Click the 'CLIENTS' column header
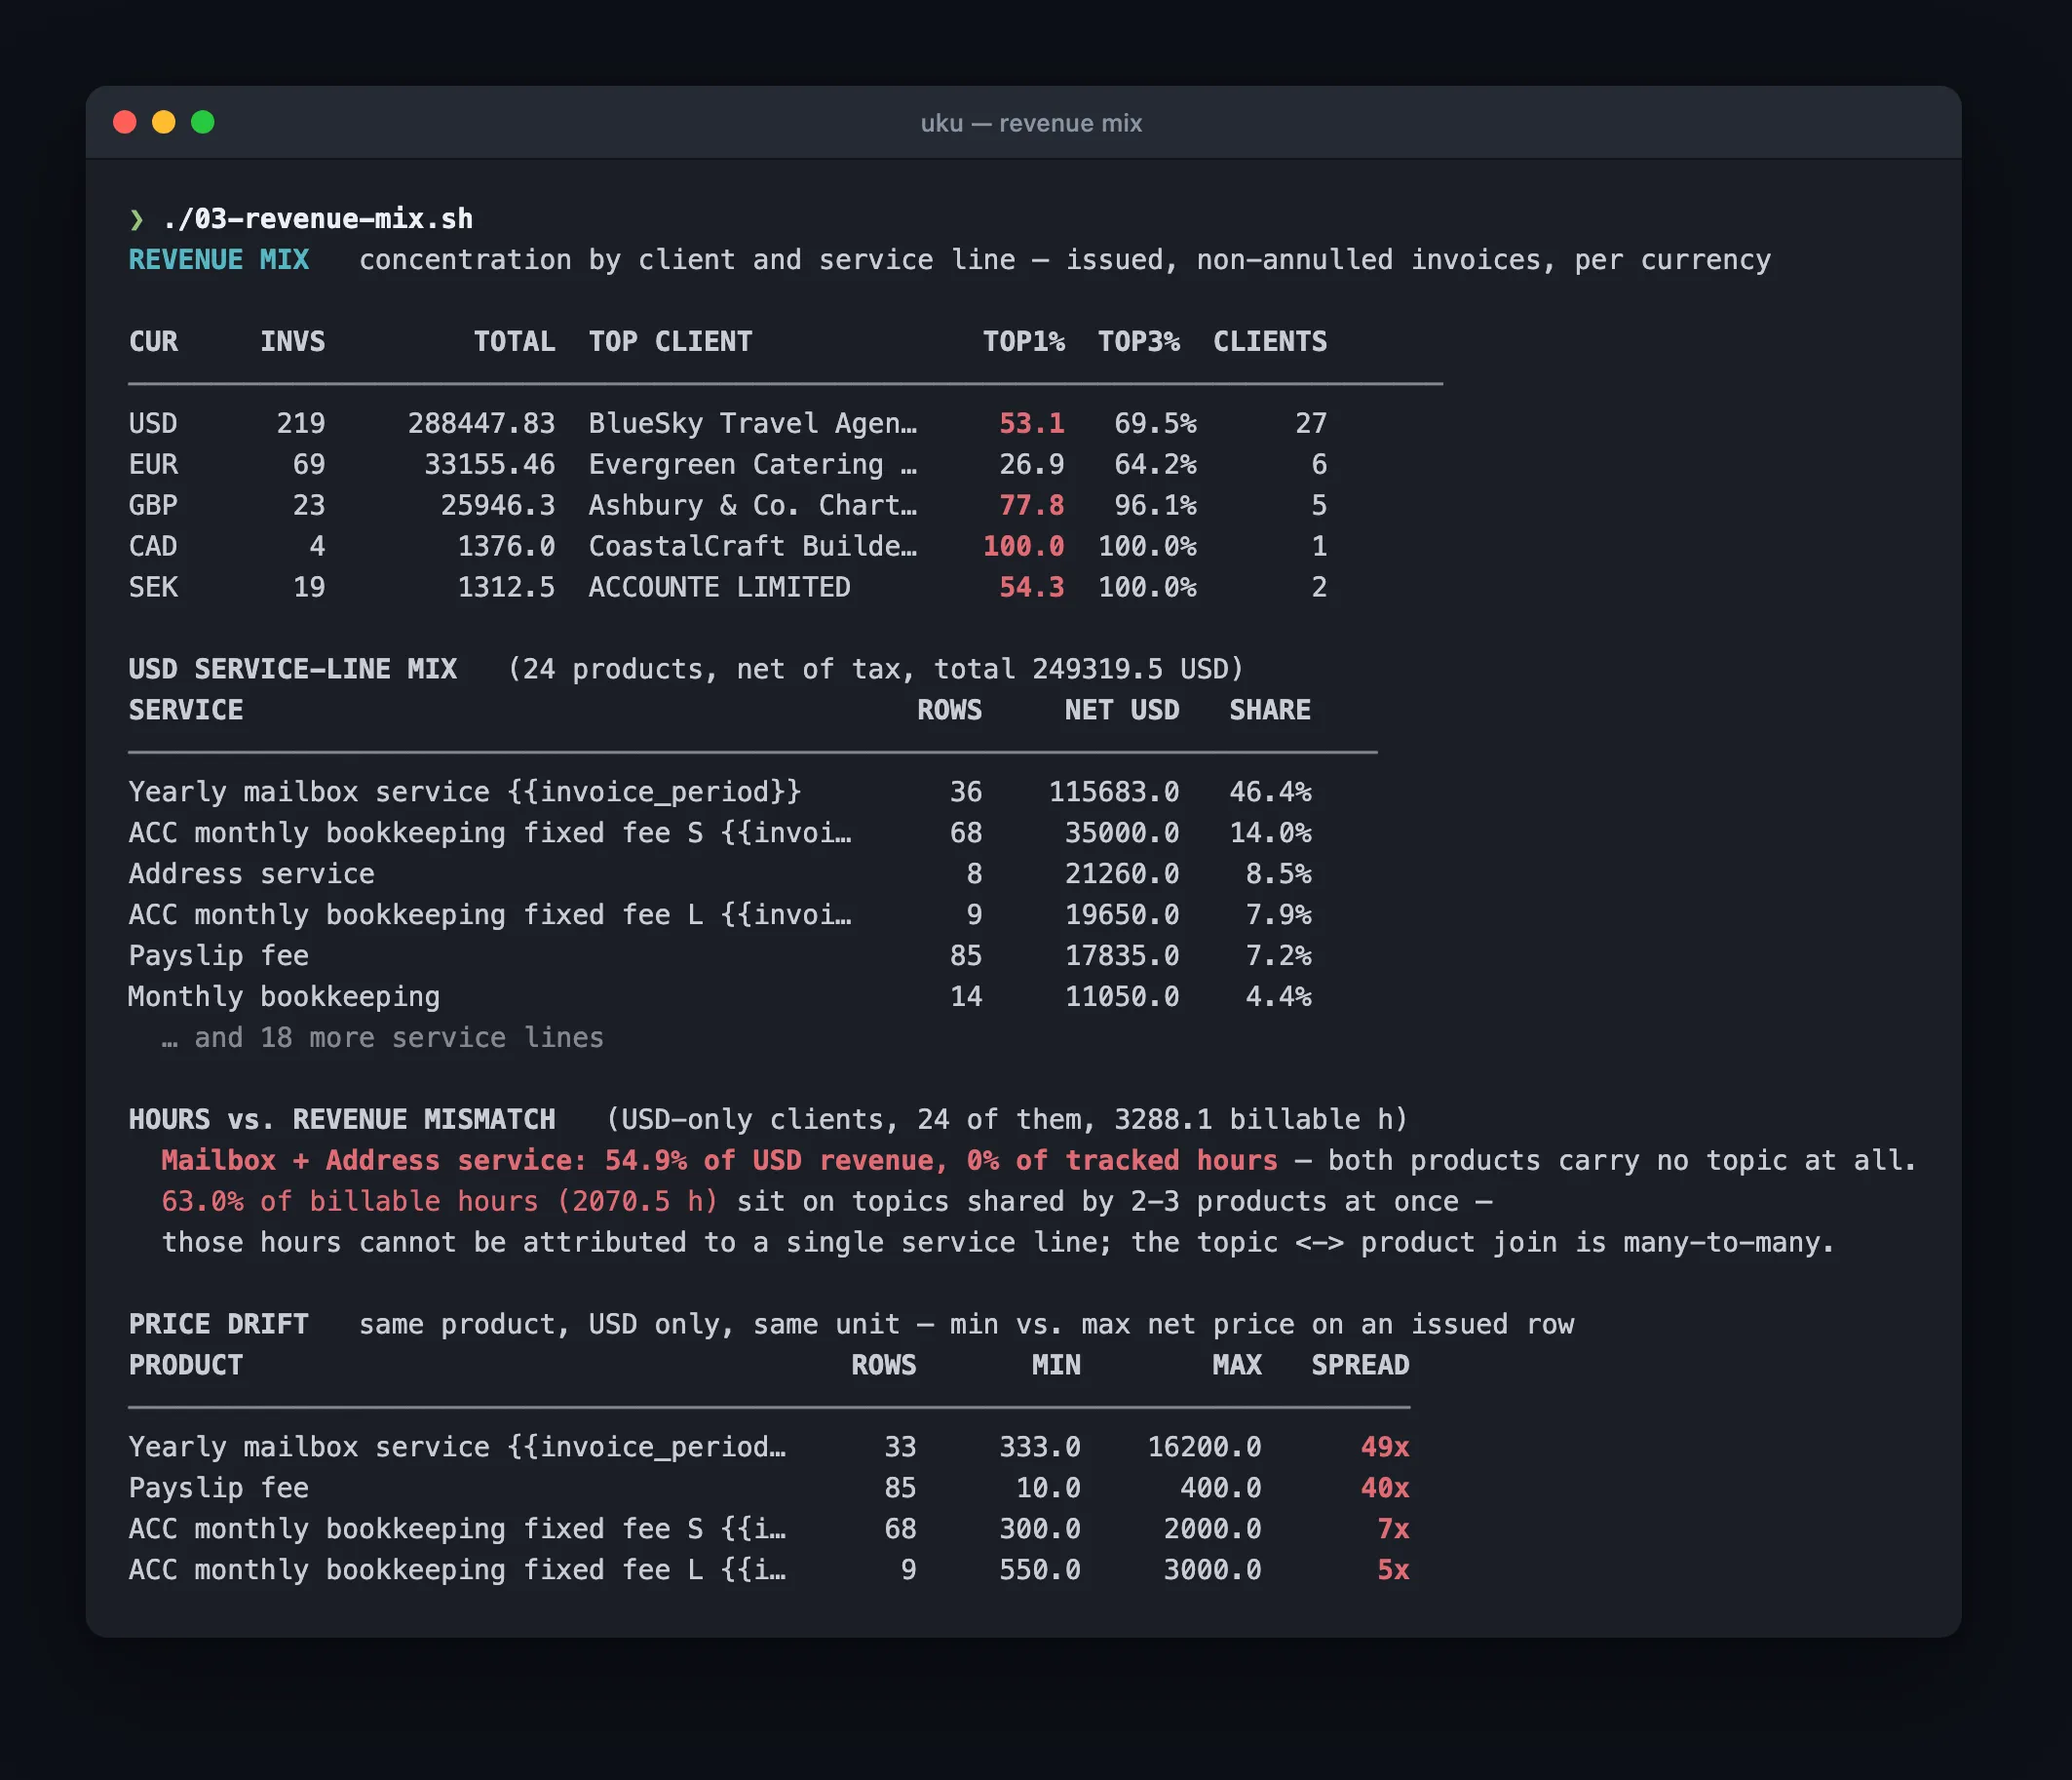2072x1780 pixels. tap(1270, 342)
